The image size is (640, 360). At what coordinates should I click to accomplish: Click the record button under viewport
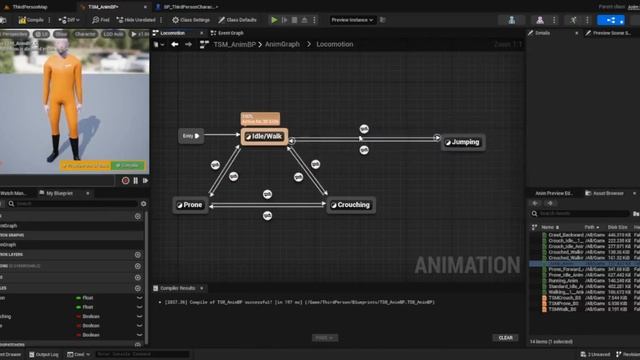click(x=125, y=180)
